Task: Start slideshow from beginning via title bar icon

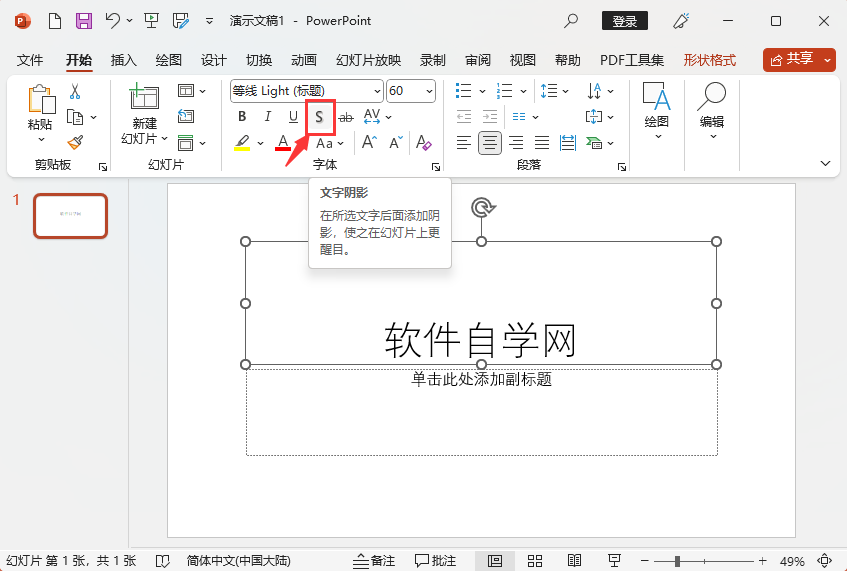Action: pos(151,21)
